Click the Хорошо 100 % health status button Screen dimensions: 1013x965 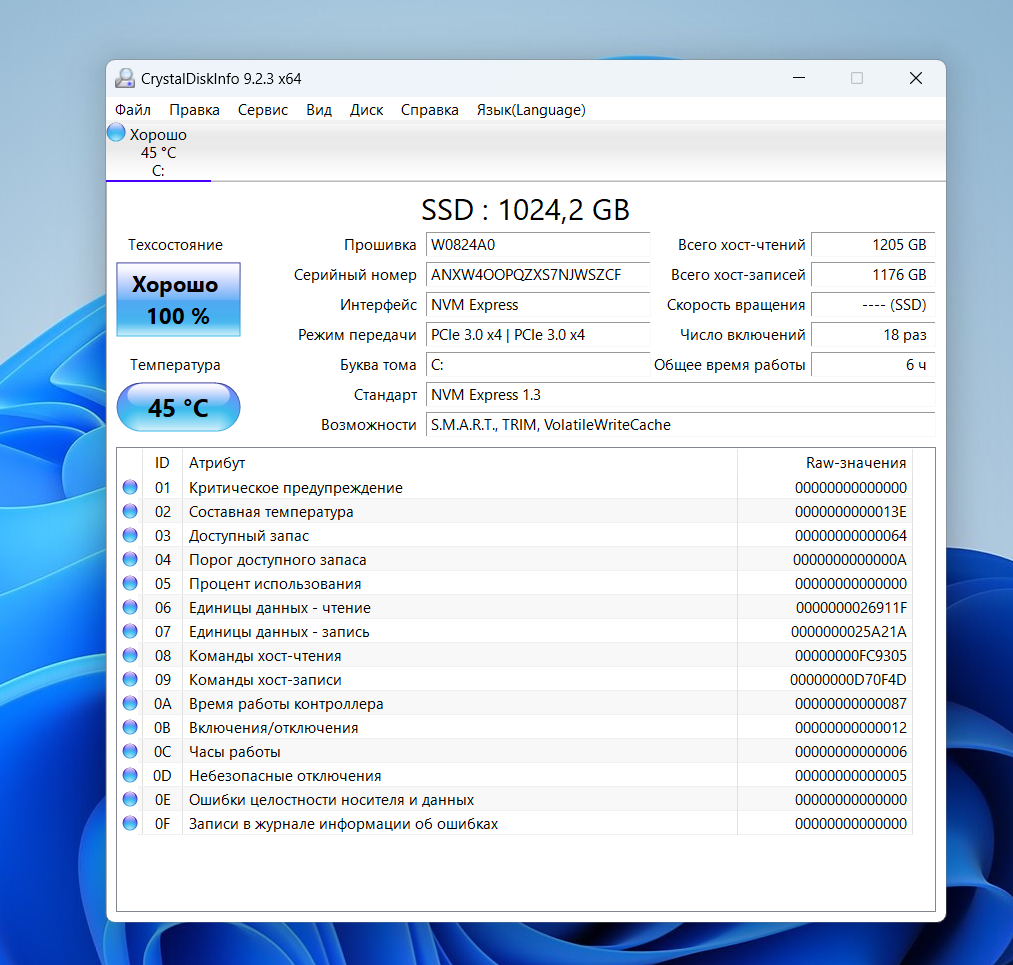pos(179,300)
